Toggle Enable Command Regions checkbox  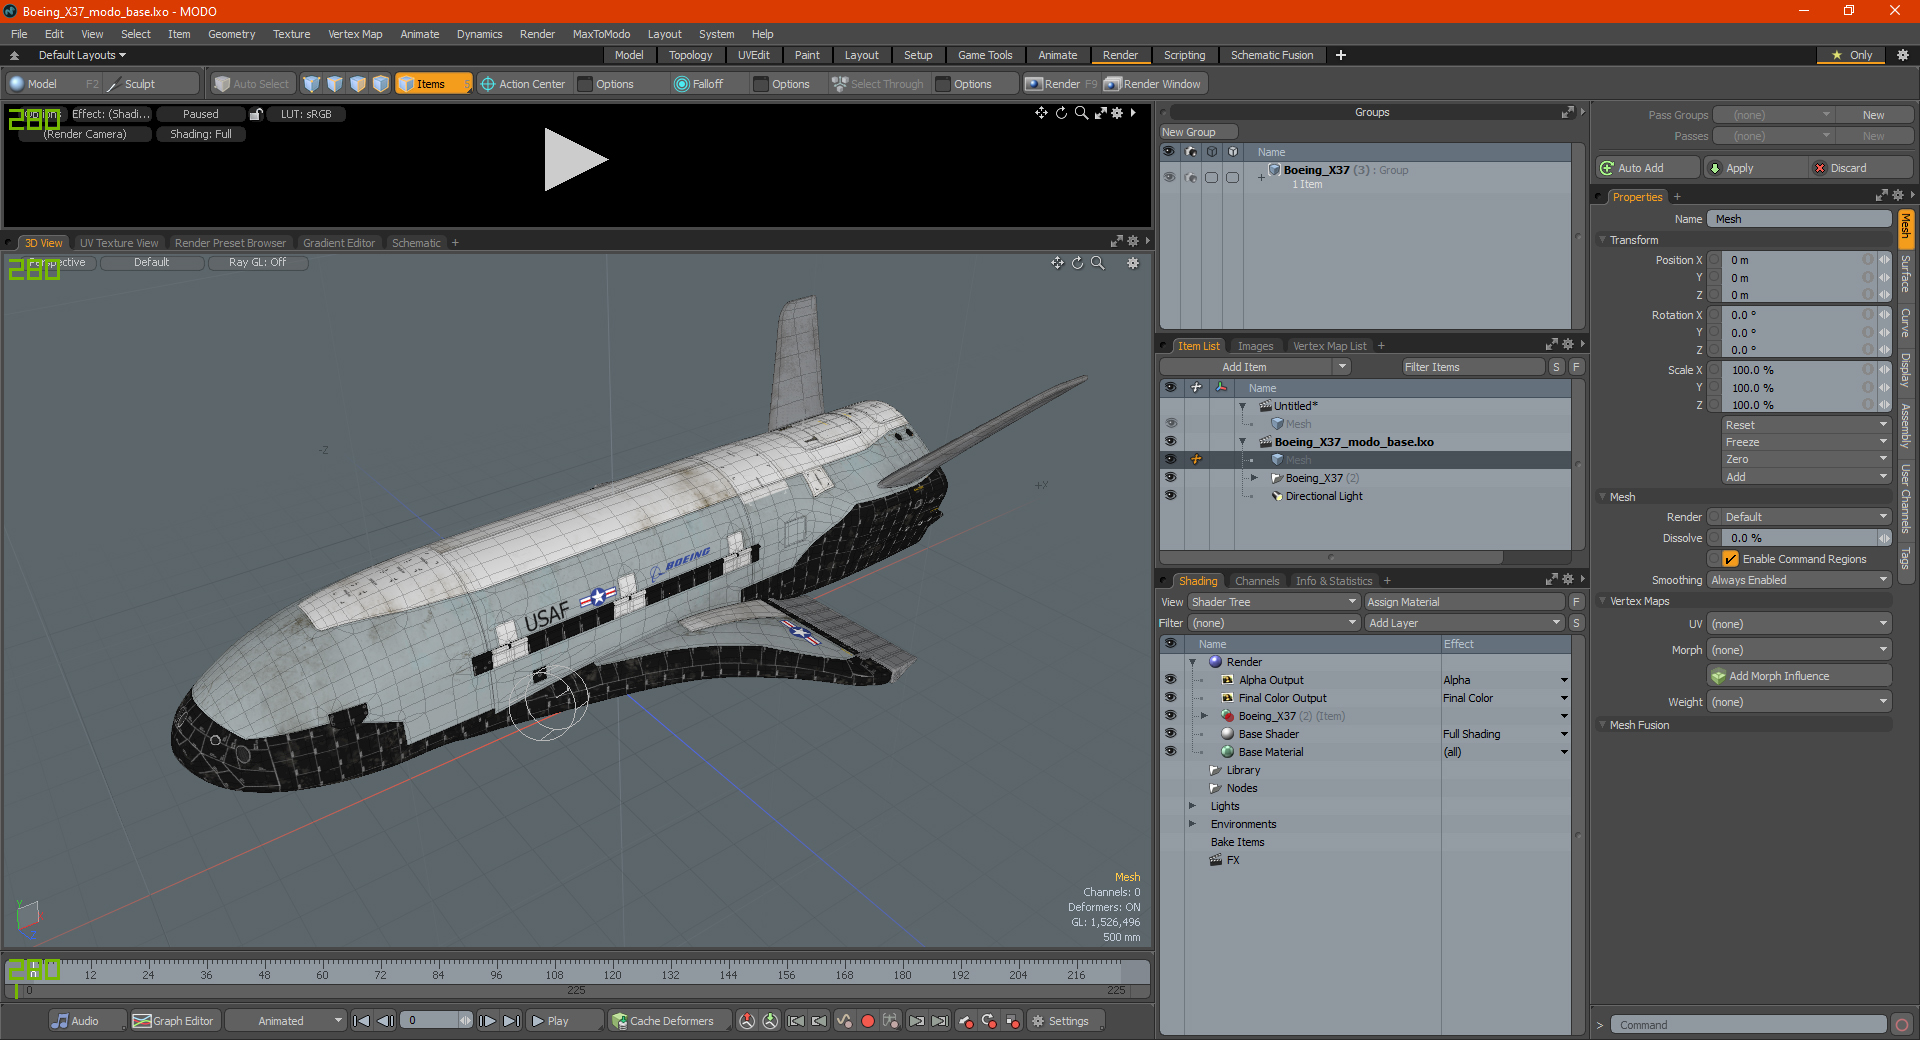[x=1730, y=559]
